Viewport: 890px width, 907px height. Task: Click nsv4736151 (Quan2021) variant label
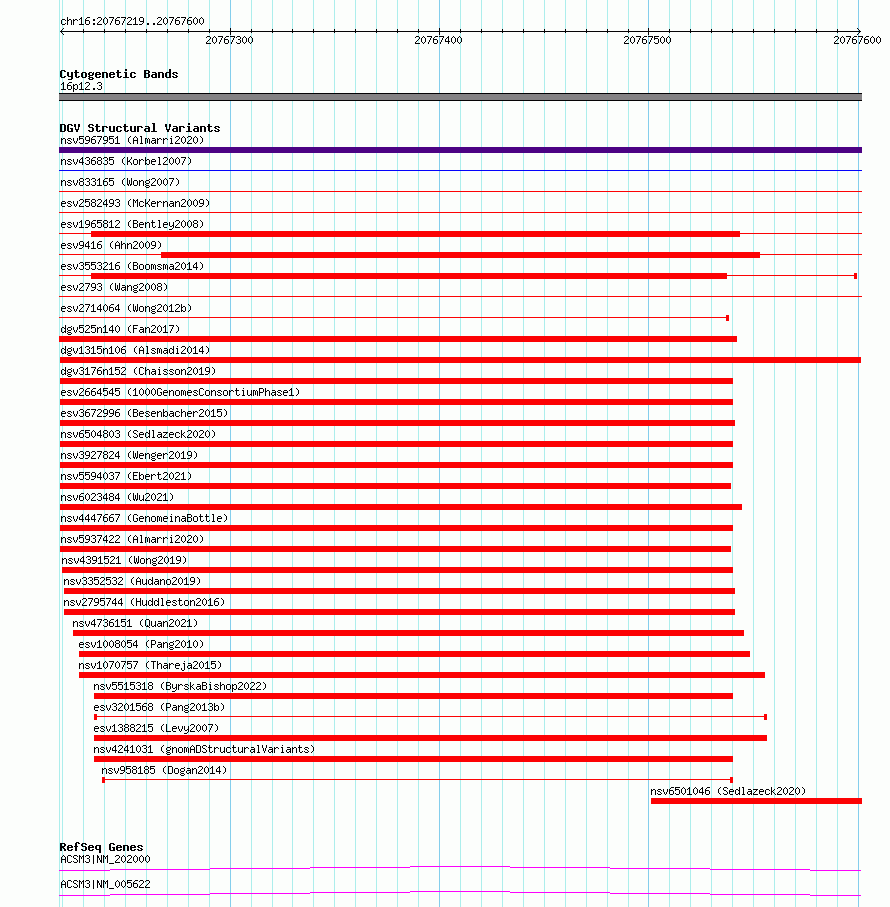135,624
